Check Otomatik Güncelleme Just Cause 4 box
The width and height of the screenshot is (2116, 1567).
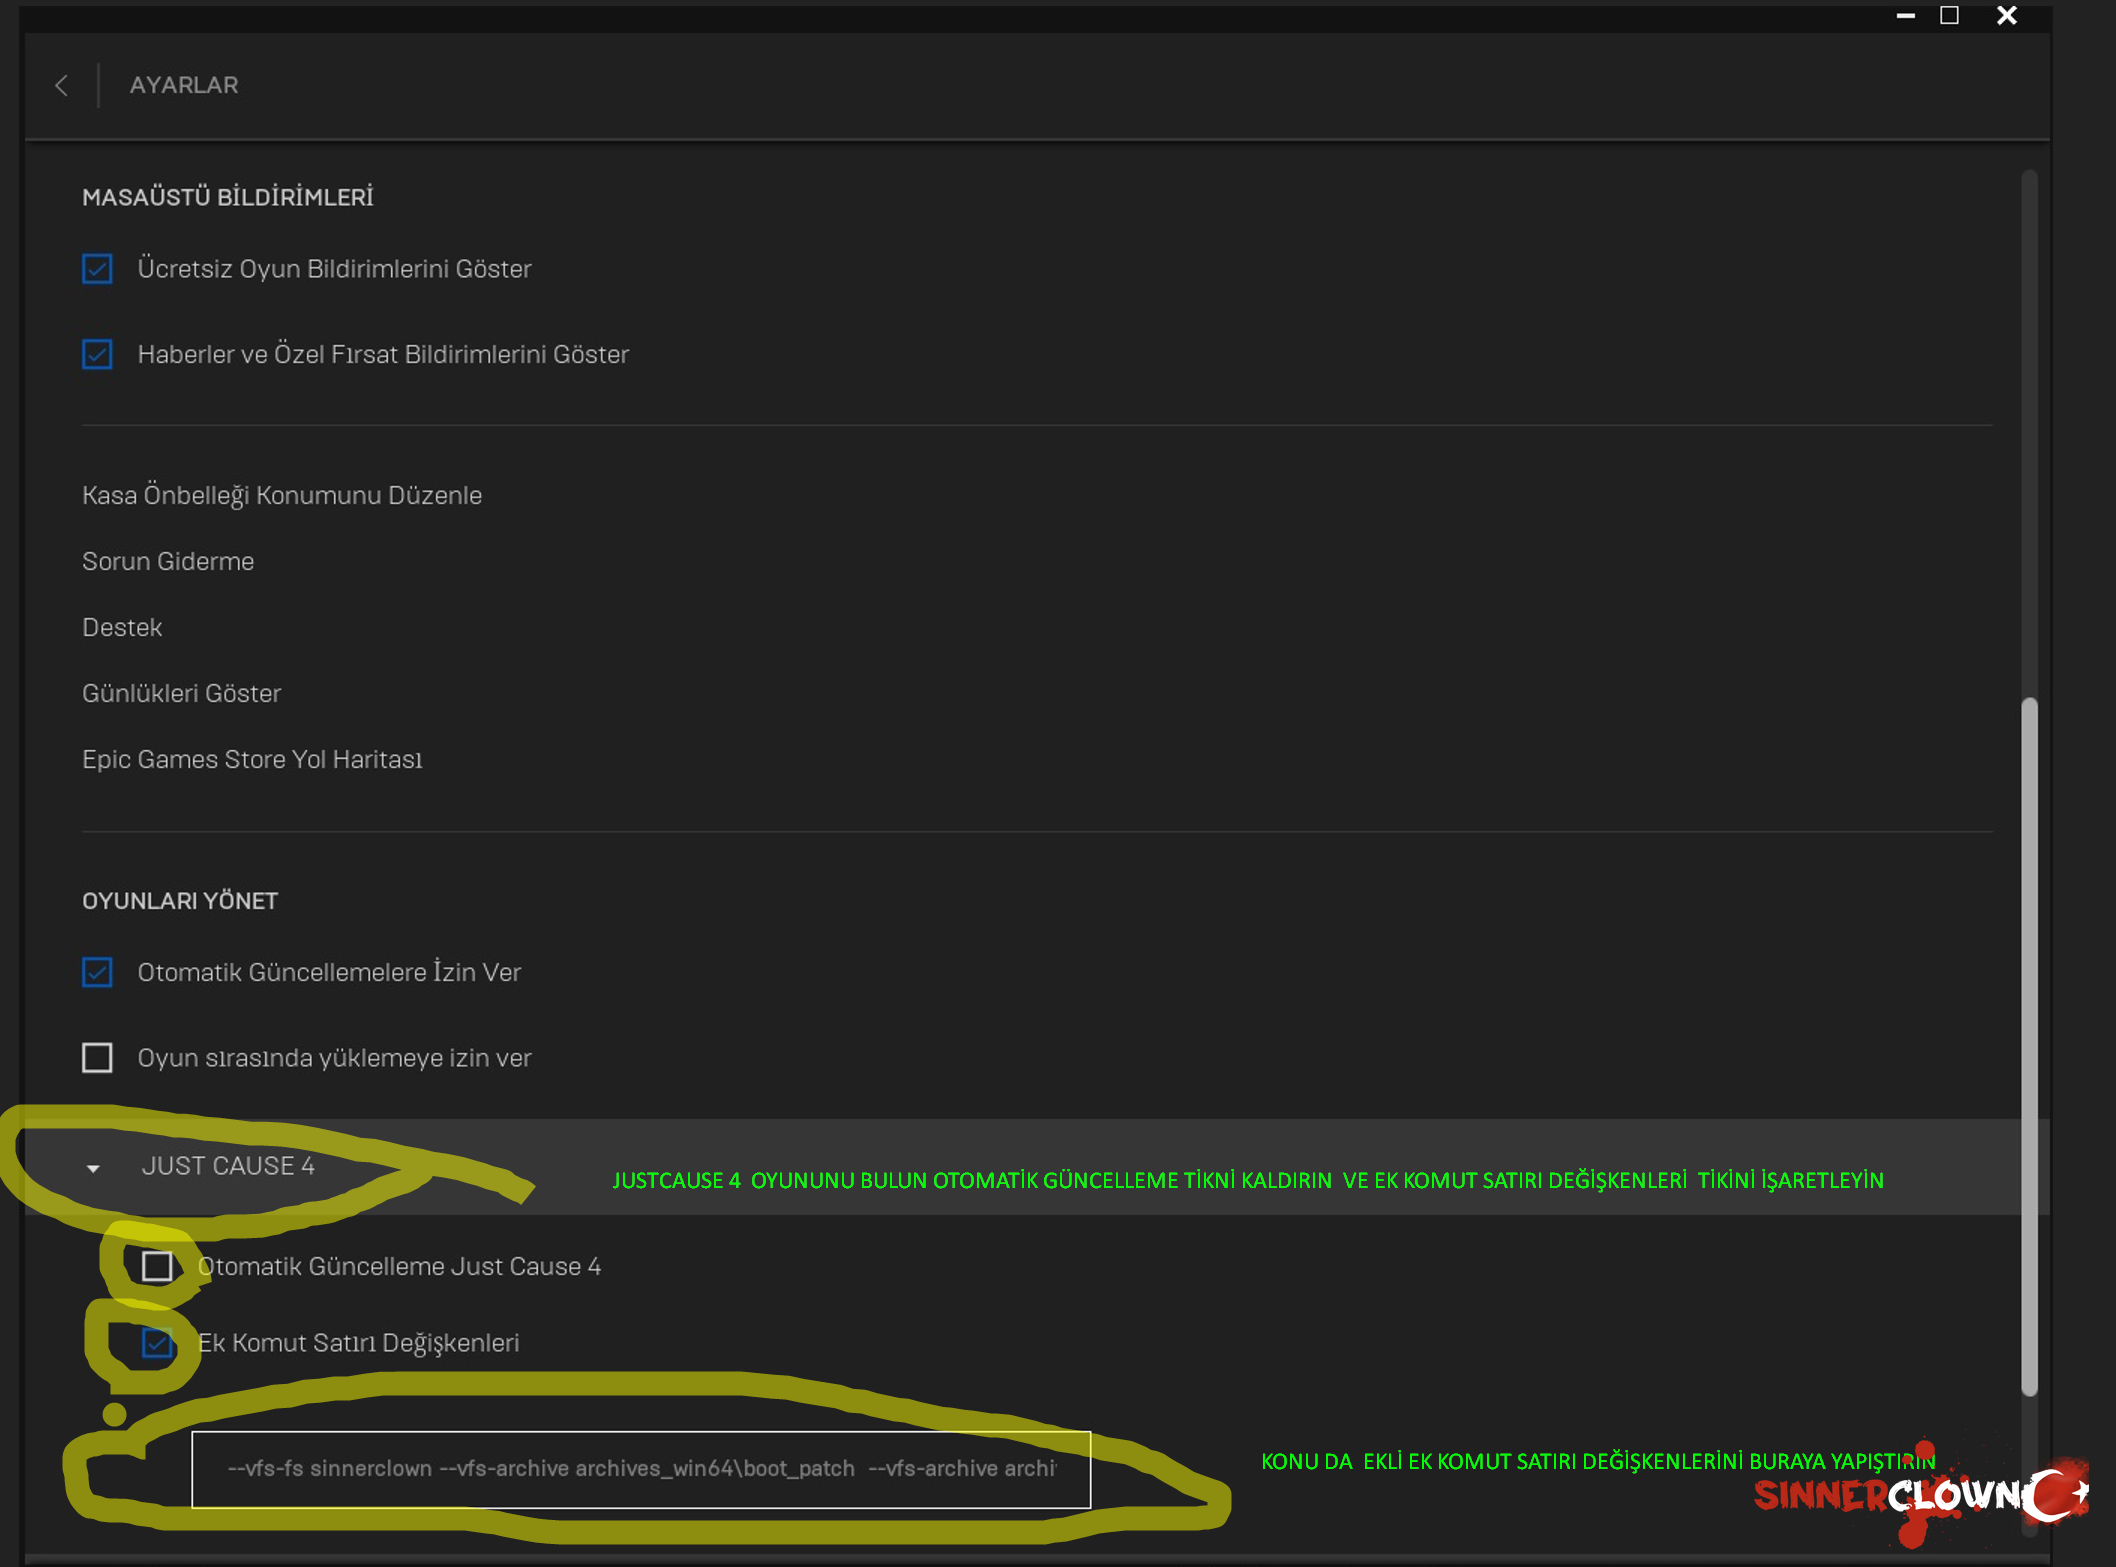pos(157,1266)
